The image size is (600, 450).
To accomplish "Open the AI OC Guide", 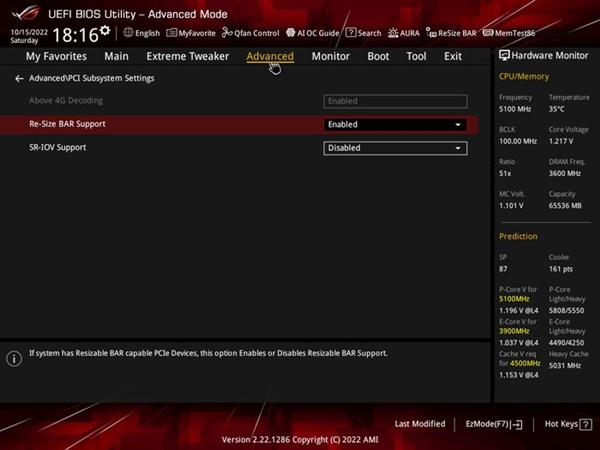I will pos(312,33).
